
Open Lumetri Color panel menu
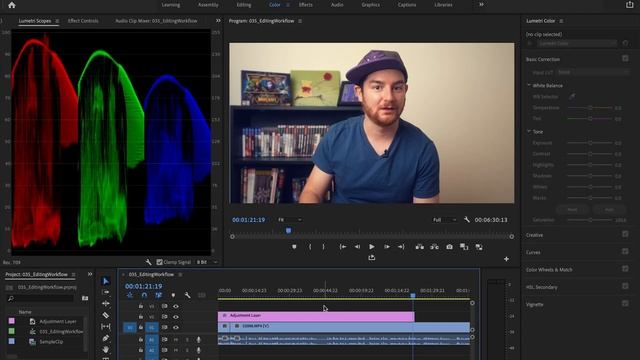(561, 21)
